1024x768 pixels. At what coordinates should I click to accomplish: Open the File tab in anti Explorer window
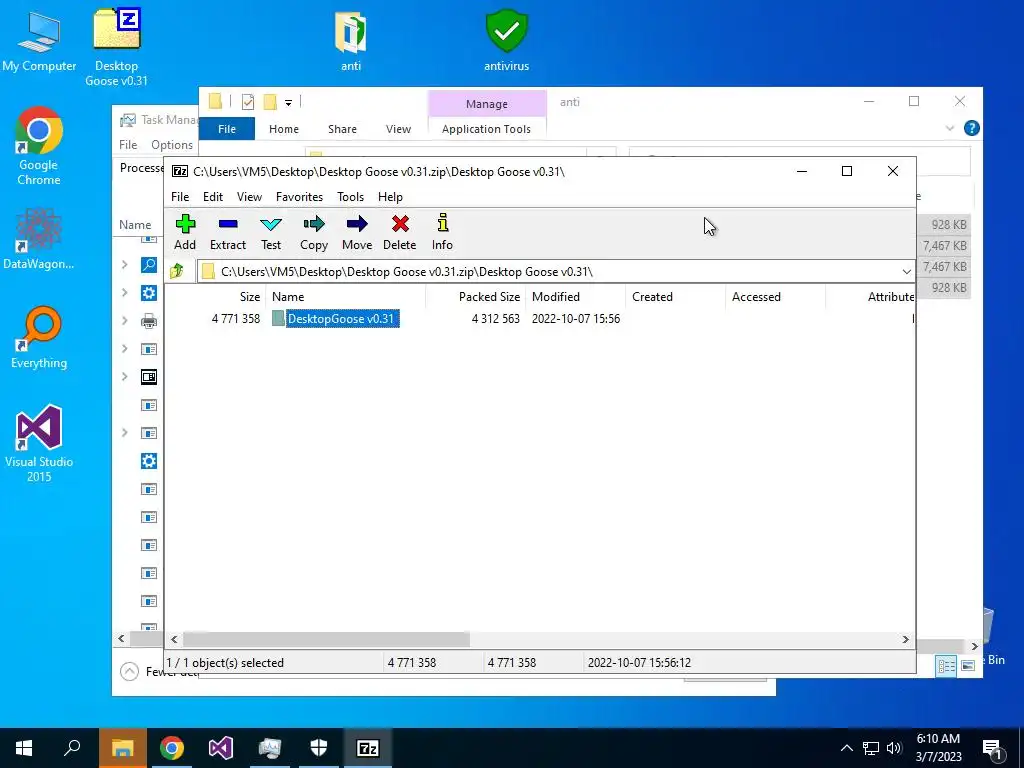click(x=227, y=129)
